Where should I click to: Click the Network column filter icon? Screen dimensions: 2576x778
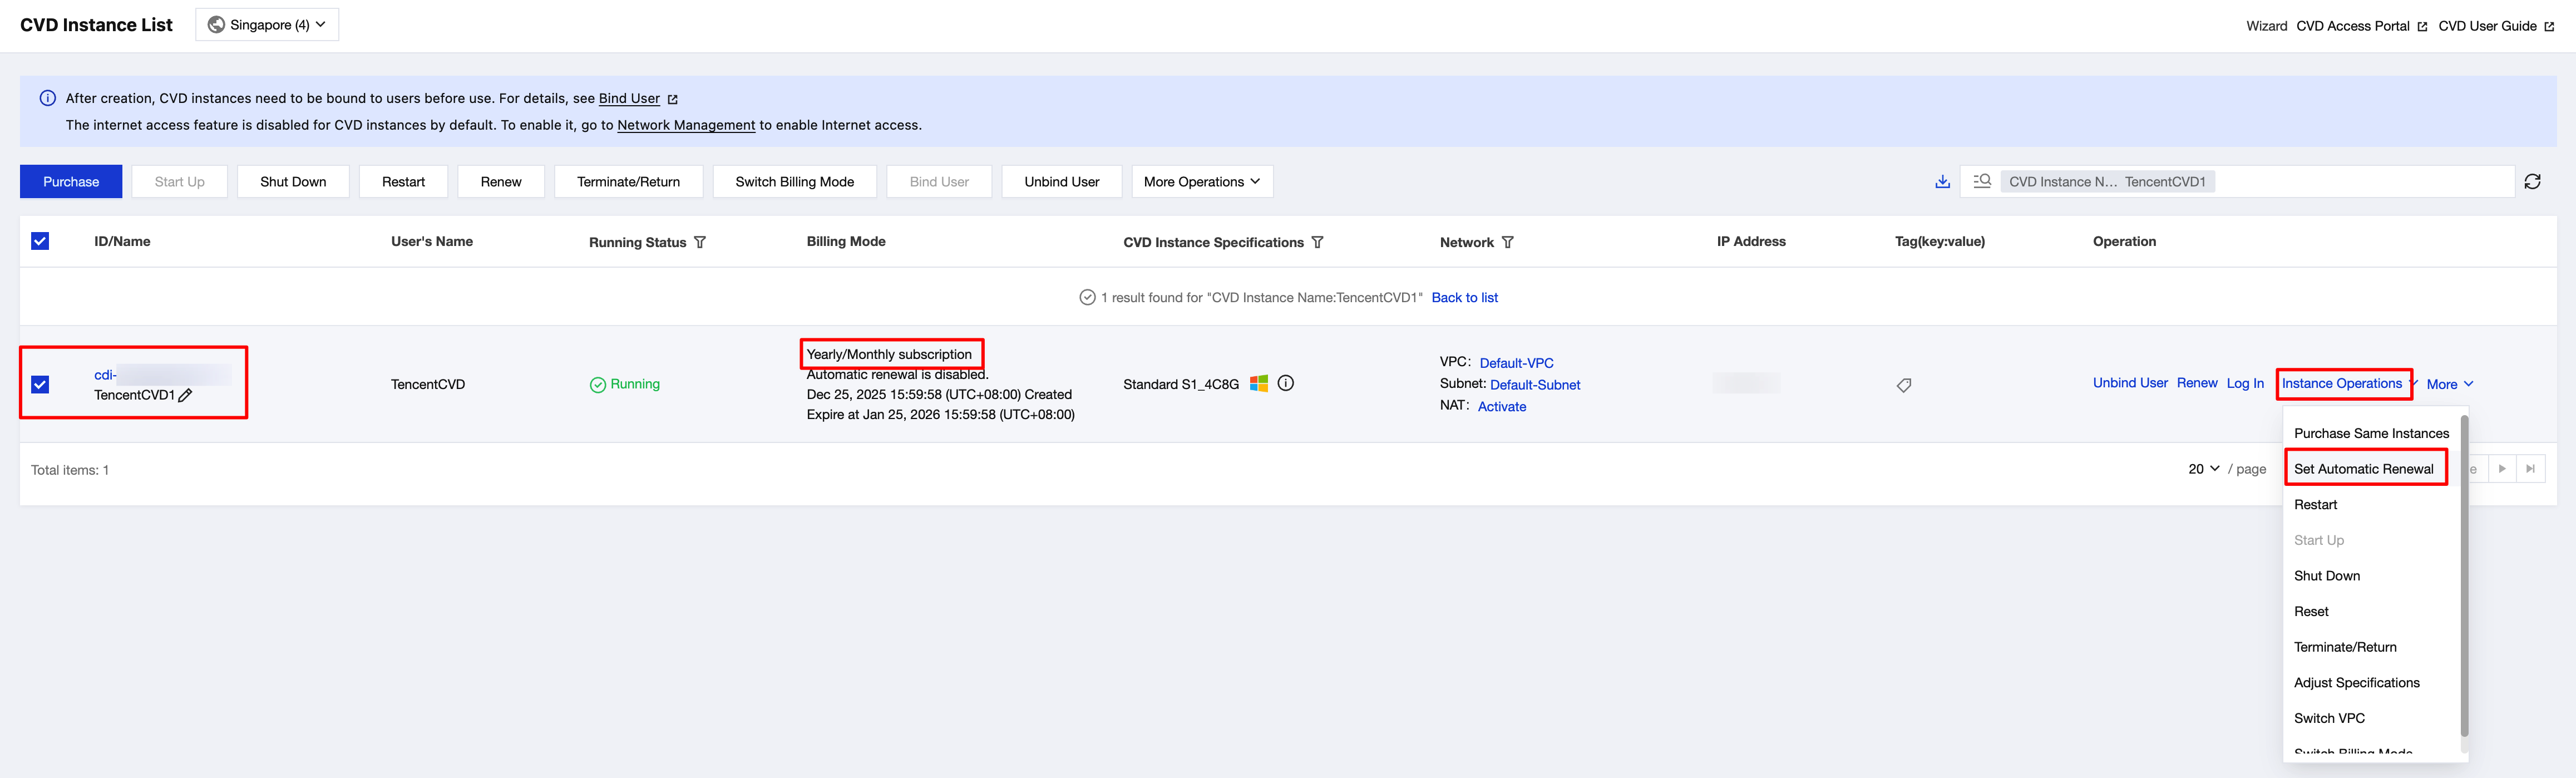pyautogui.click(x=1507, y=242)
